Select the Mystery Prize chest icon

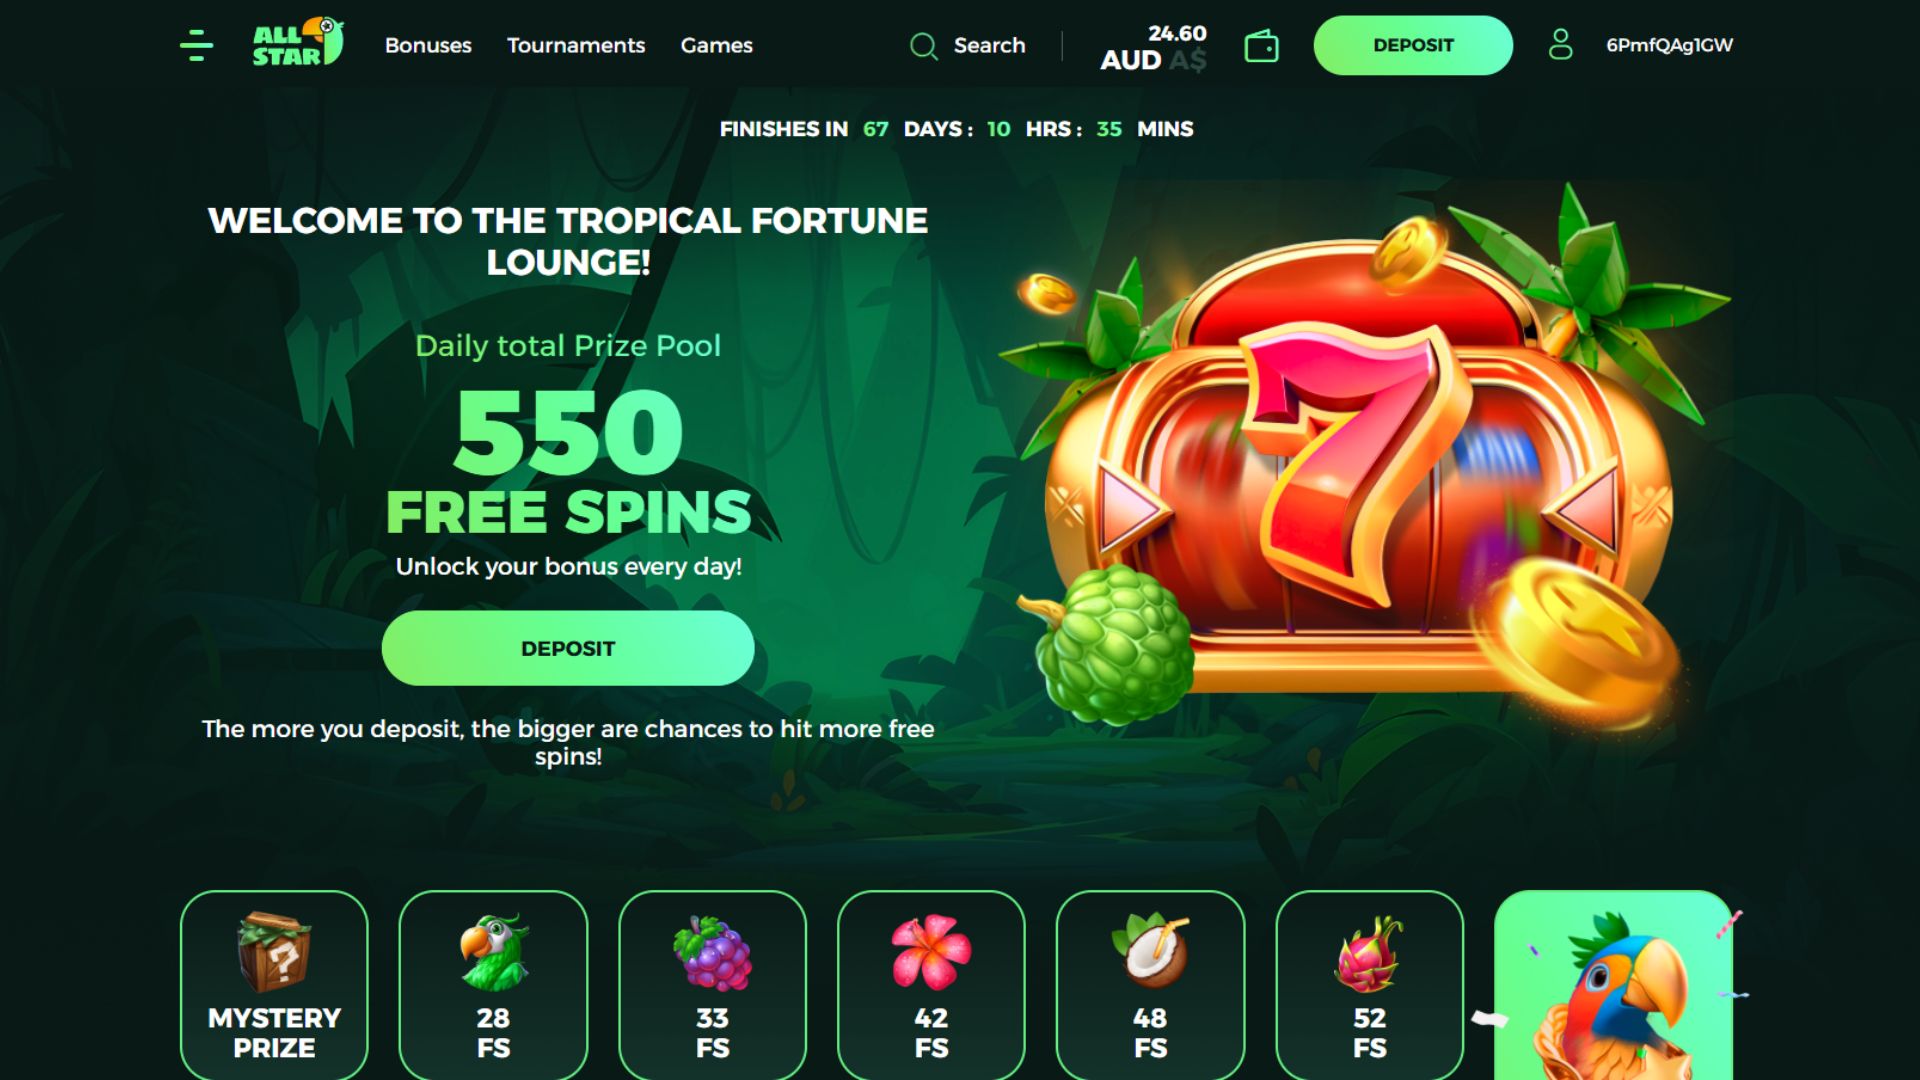click(274, 951)
